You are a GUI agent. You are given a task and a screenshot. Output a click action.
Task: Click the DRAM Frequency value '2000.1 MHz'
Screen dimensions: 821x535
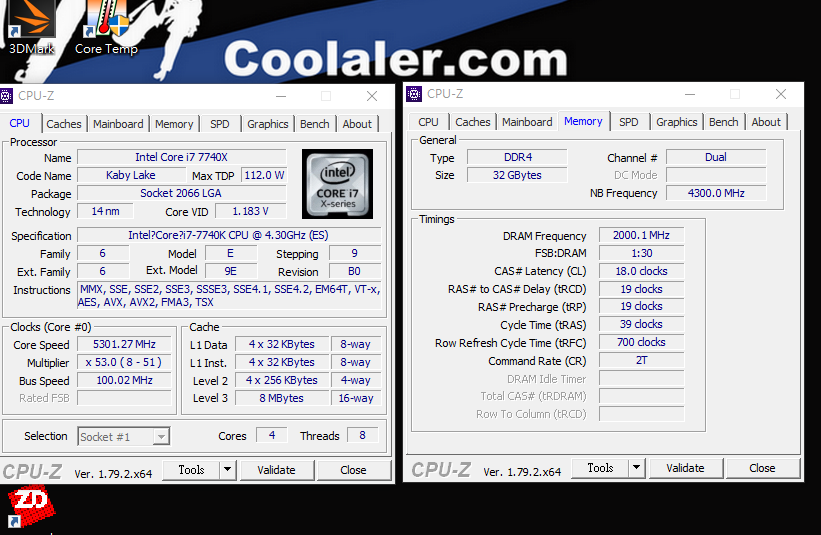pyautogui.click(x=641, y=235)
